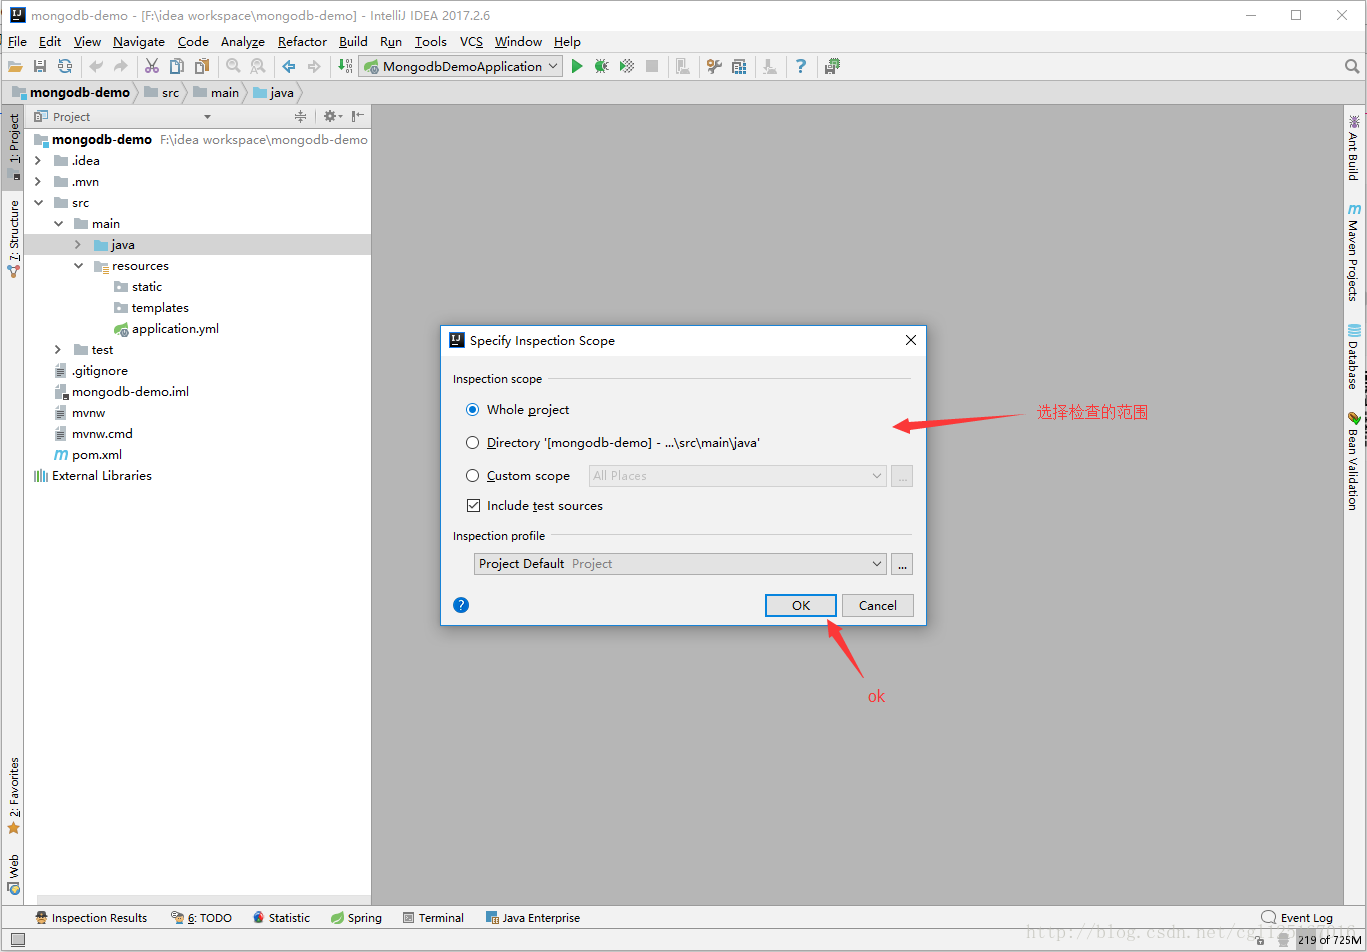
Task: Click the Cut scissors icon
Action: (x=152, y=67)
